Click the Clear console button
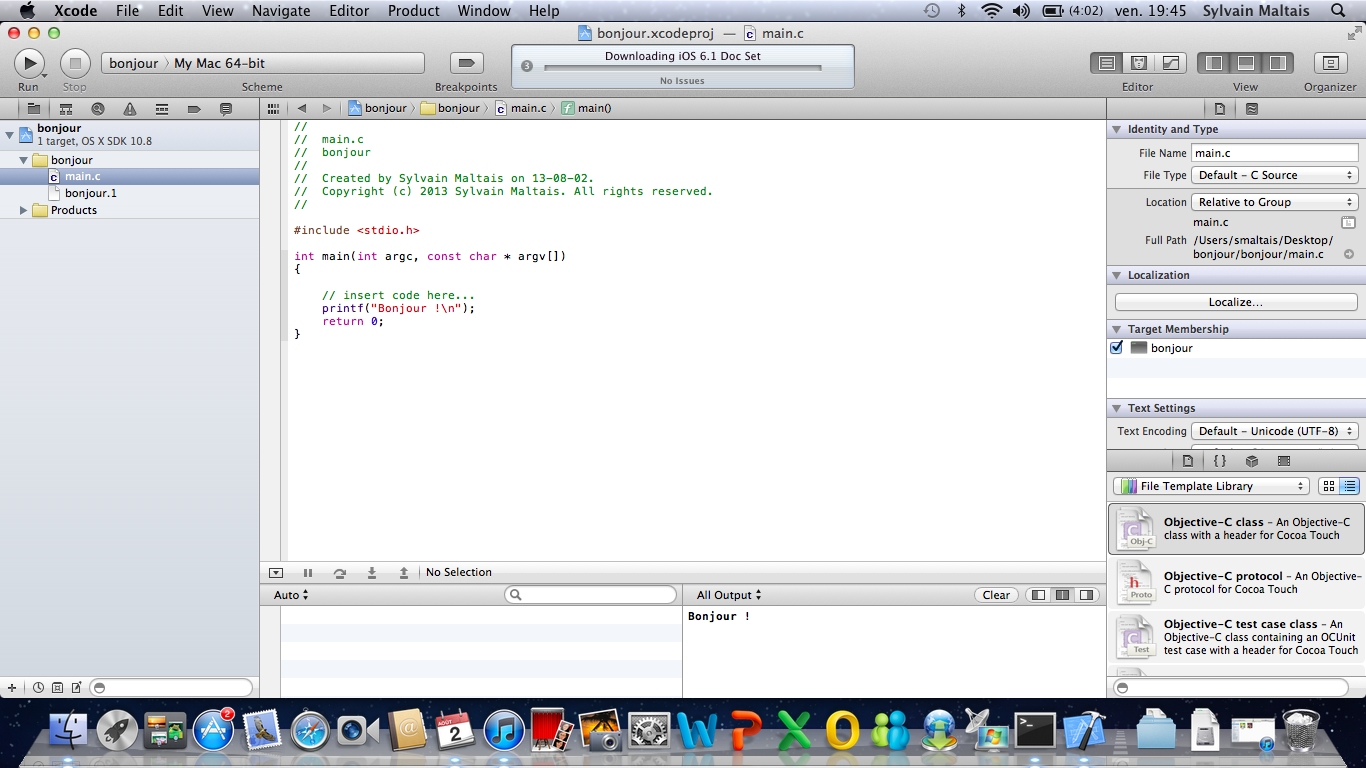Viewport: 1366px width, 768px height. coord(996,595)
